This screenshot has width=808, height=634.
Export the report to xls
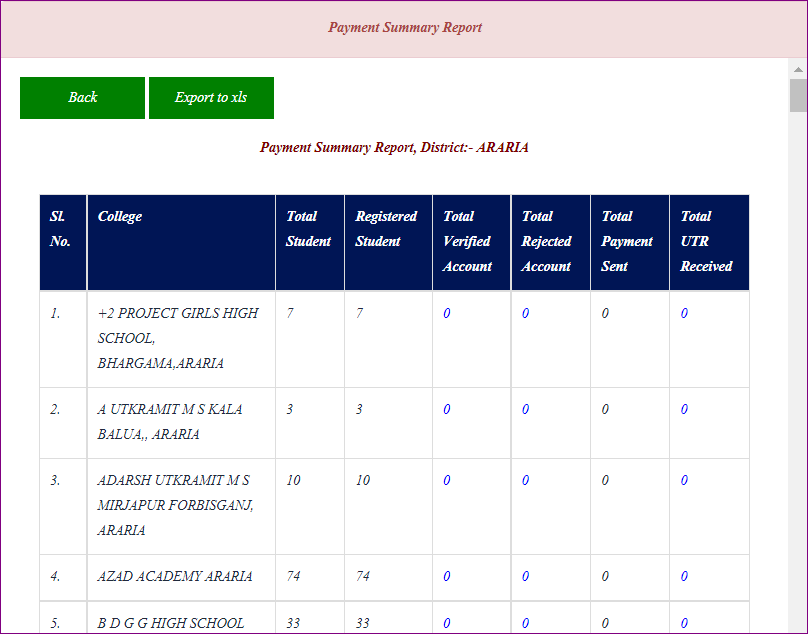pos(211,98)
